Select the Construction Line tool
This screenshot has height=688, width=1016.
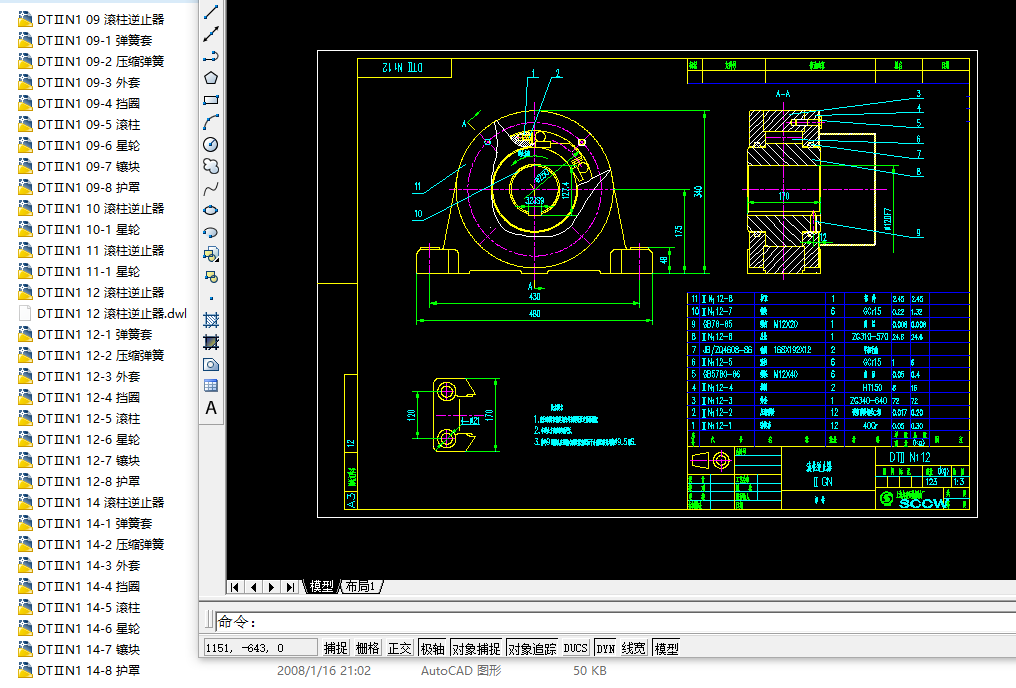tap(211, 34)
